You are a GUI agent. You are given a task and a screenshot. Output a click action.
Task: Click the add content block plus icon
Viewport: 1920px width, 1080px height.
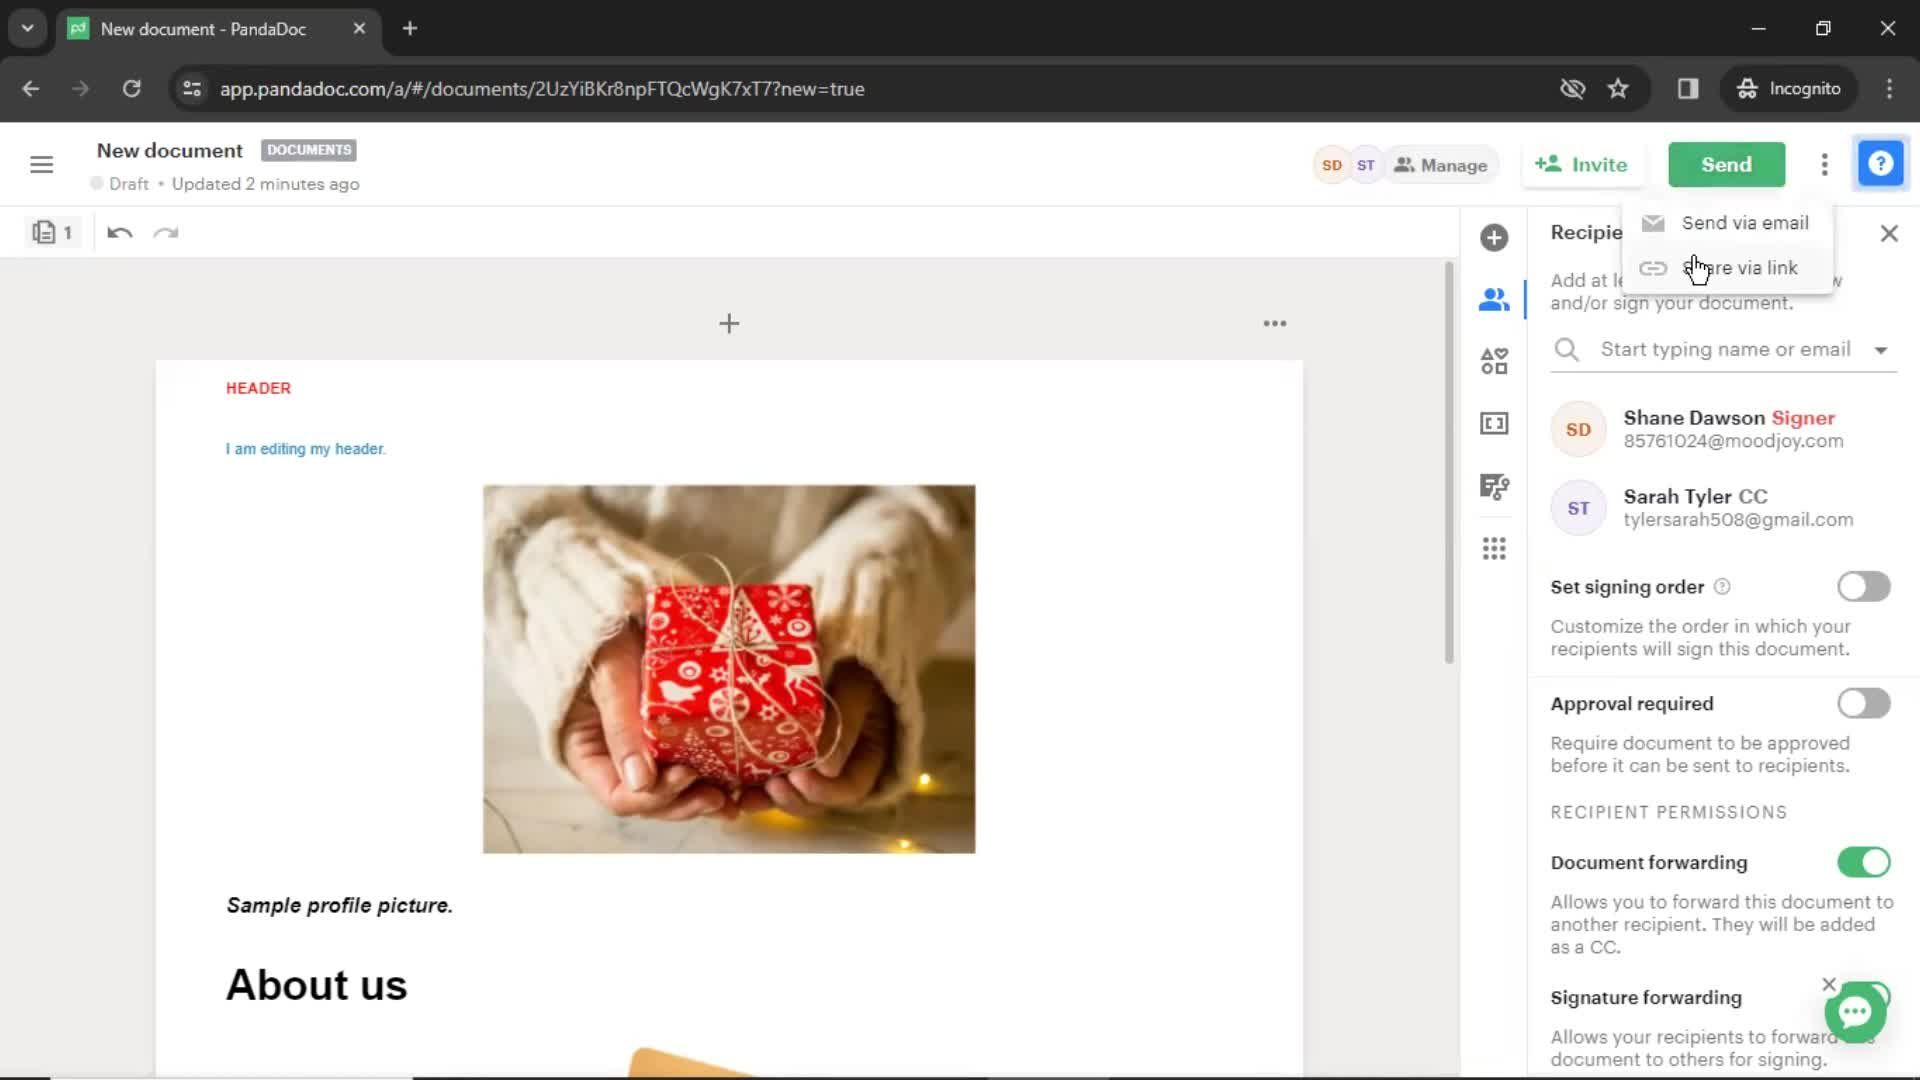pos(729,323)
